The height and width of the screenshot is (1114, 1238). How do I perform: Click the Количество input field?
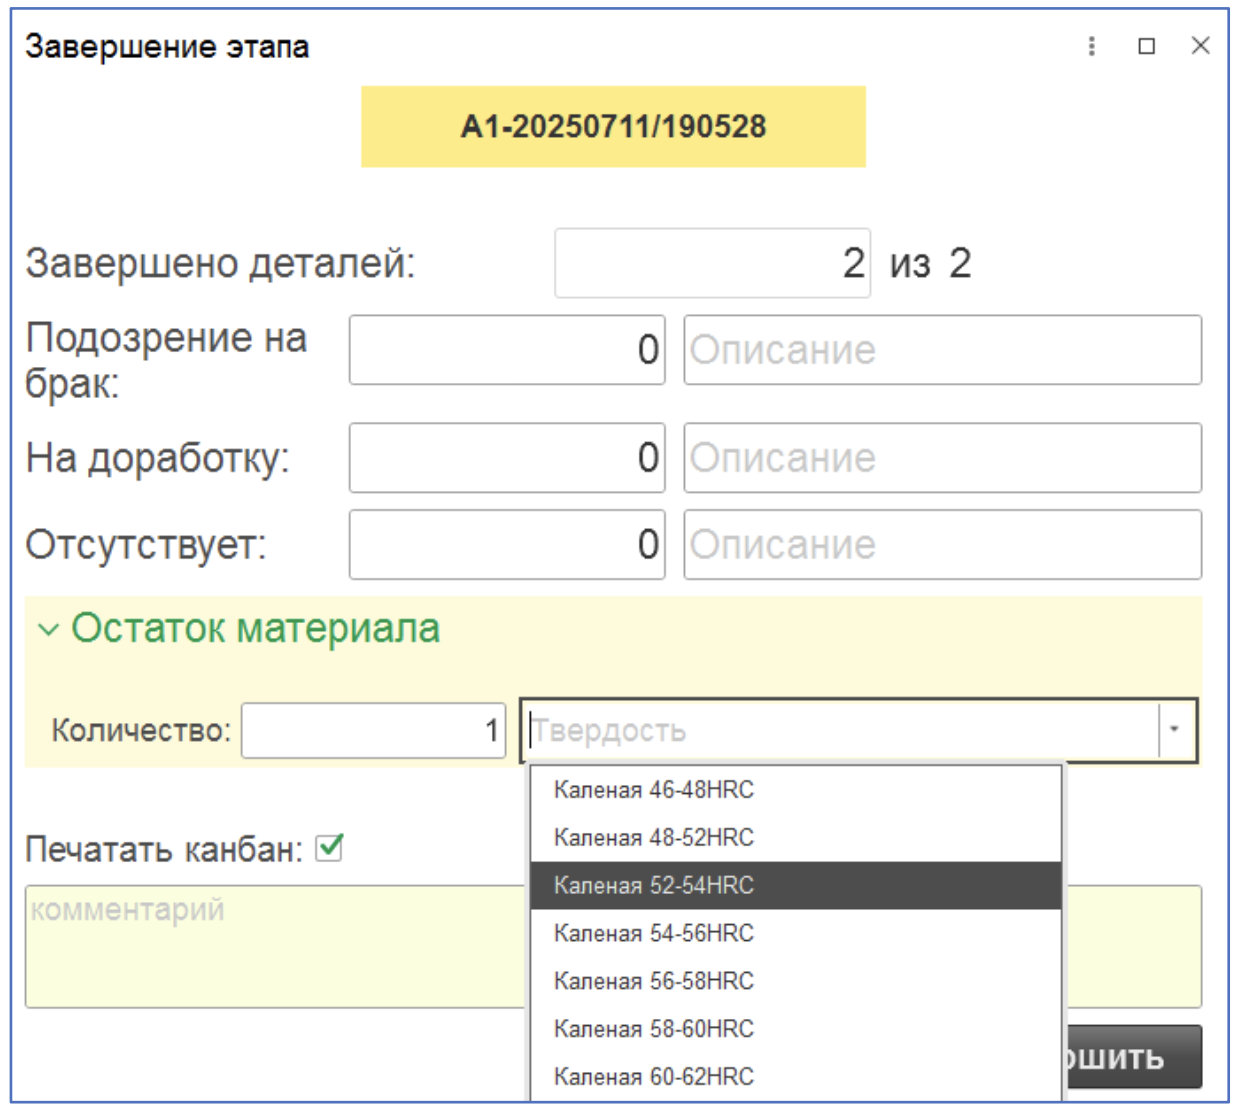tap(372, 730)
